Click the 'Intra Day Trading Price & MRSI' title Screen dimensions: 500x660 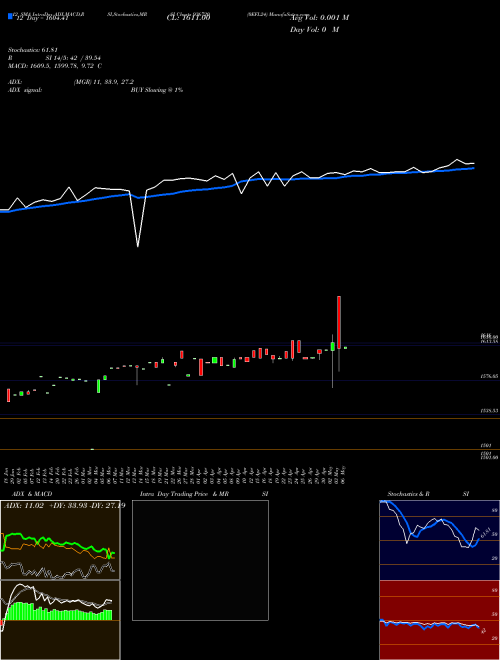(x=204, y=494)
